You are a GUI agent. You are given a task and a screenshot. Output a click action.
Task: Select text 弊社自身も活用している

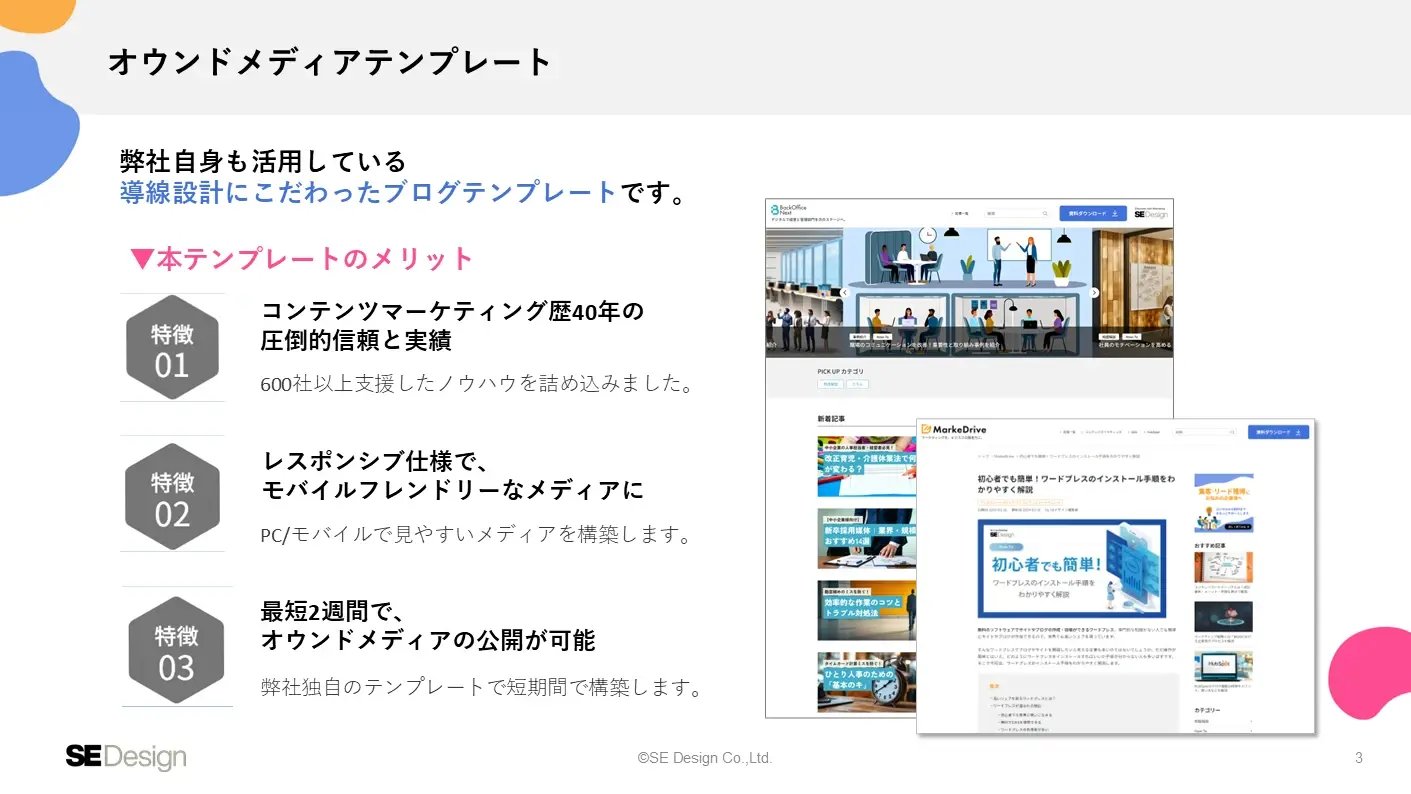point(264,161)
